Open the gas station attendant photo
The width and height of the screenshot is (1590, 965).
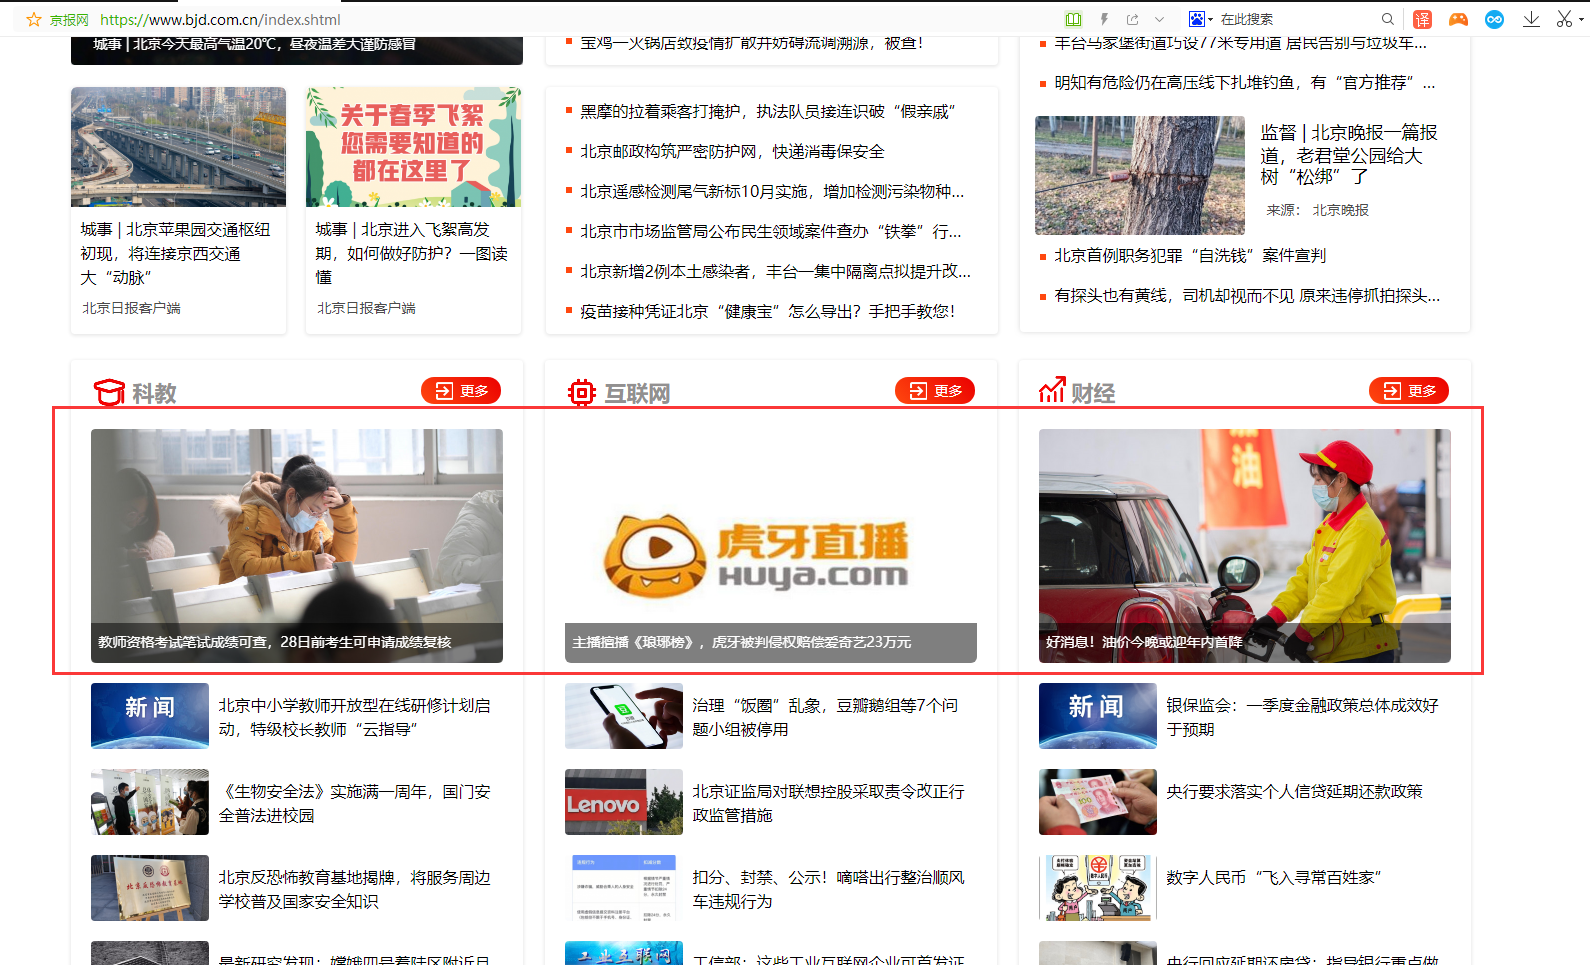1245,546
